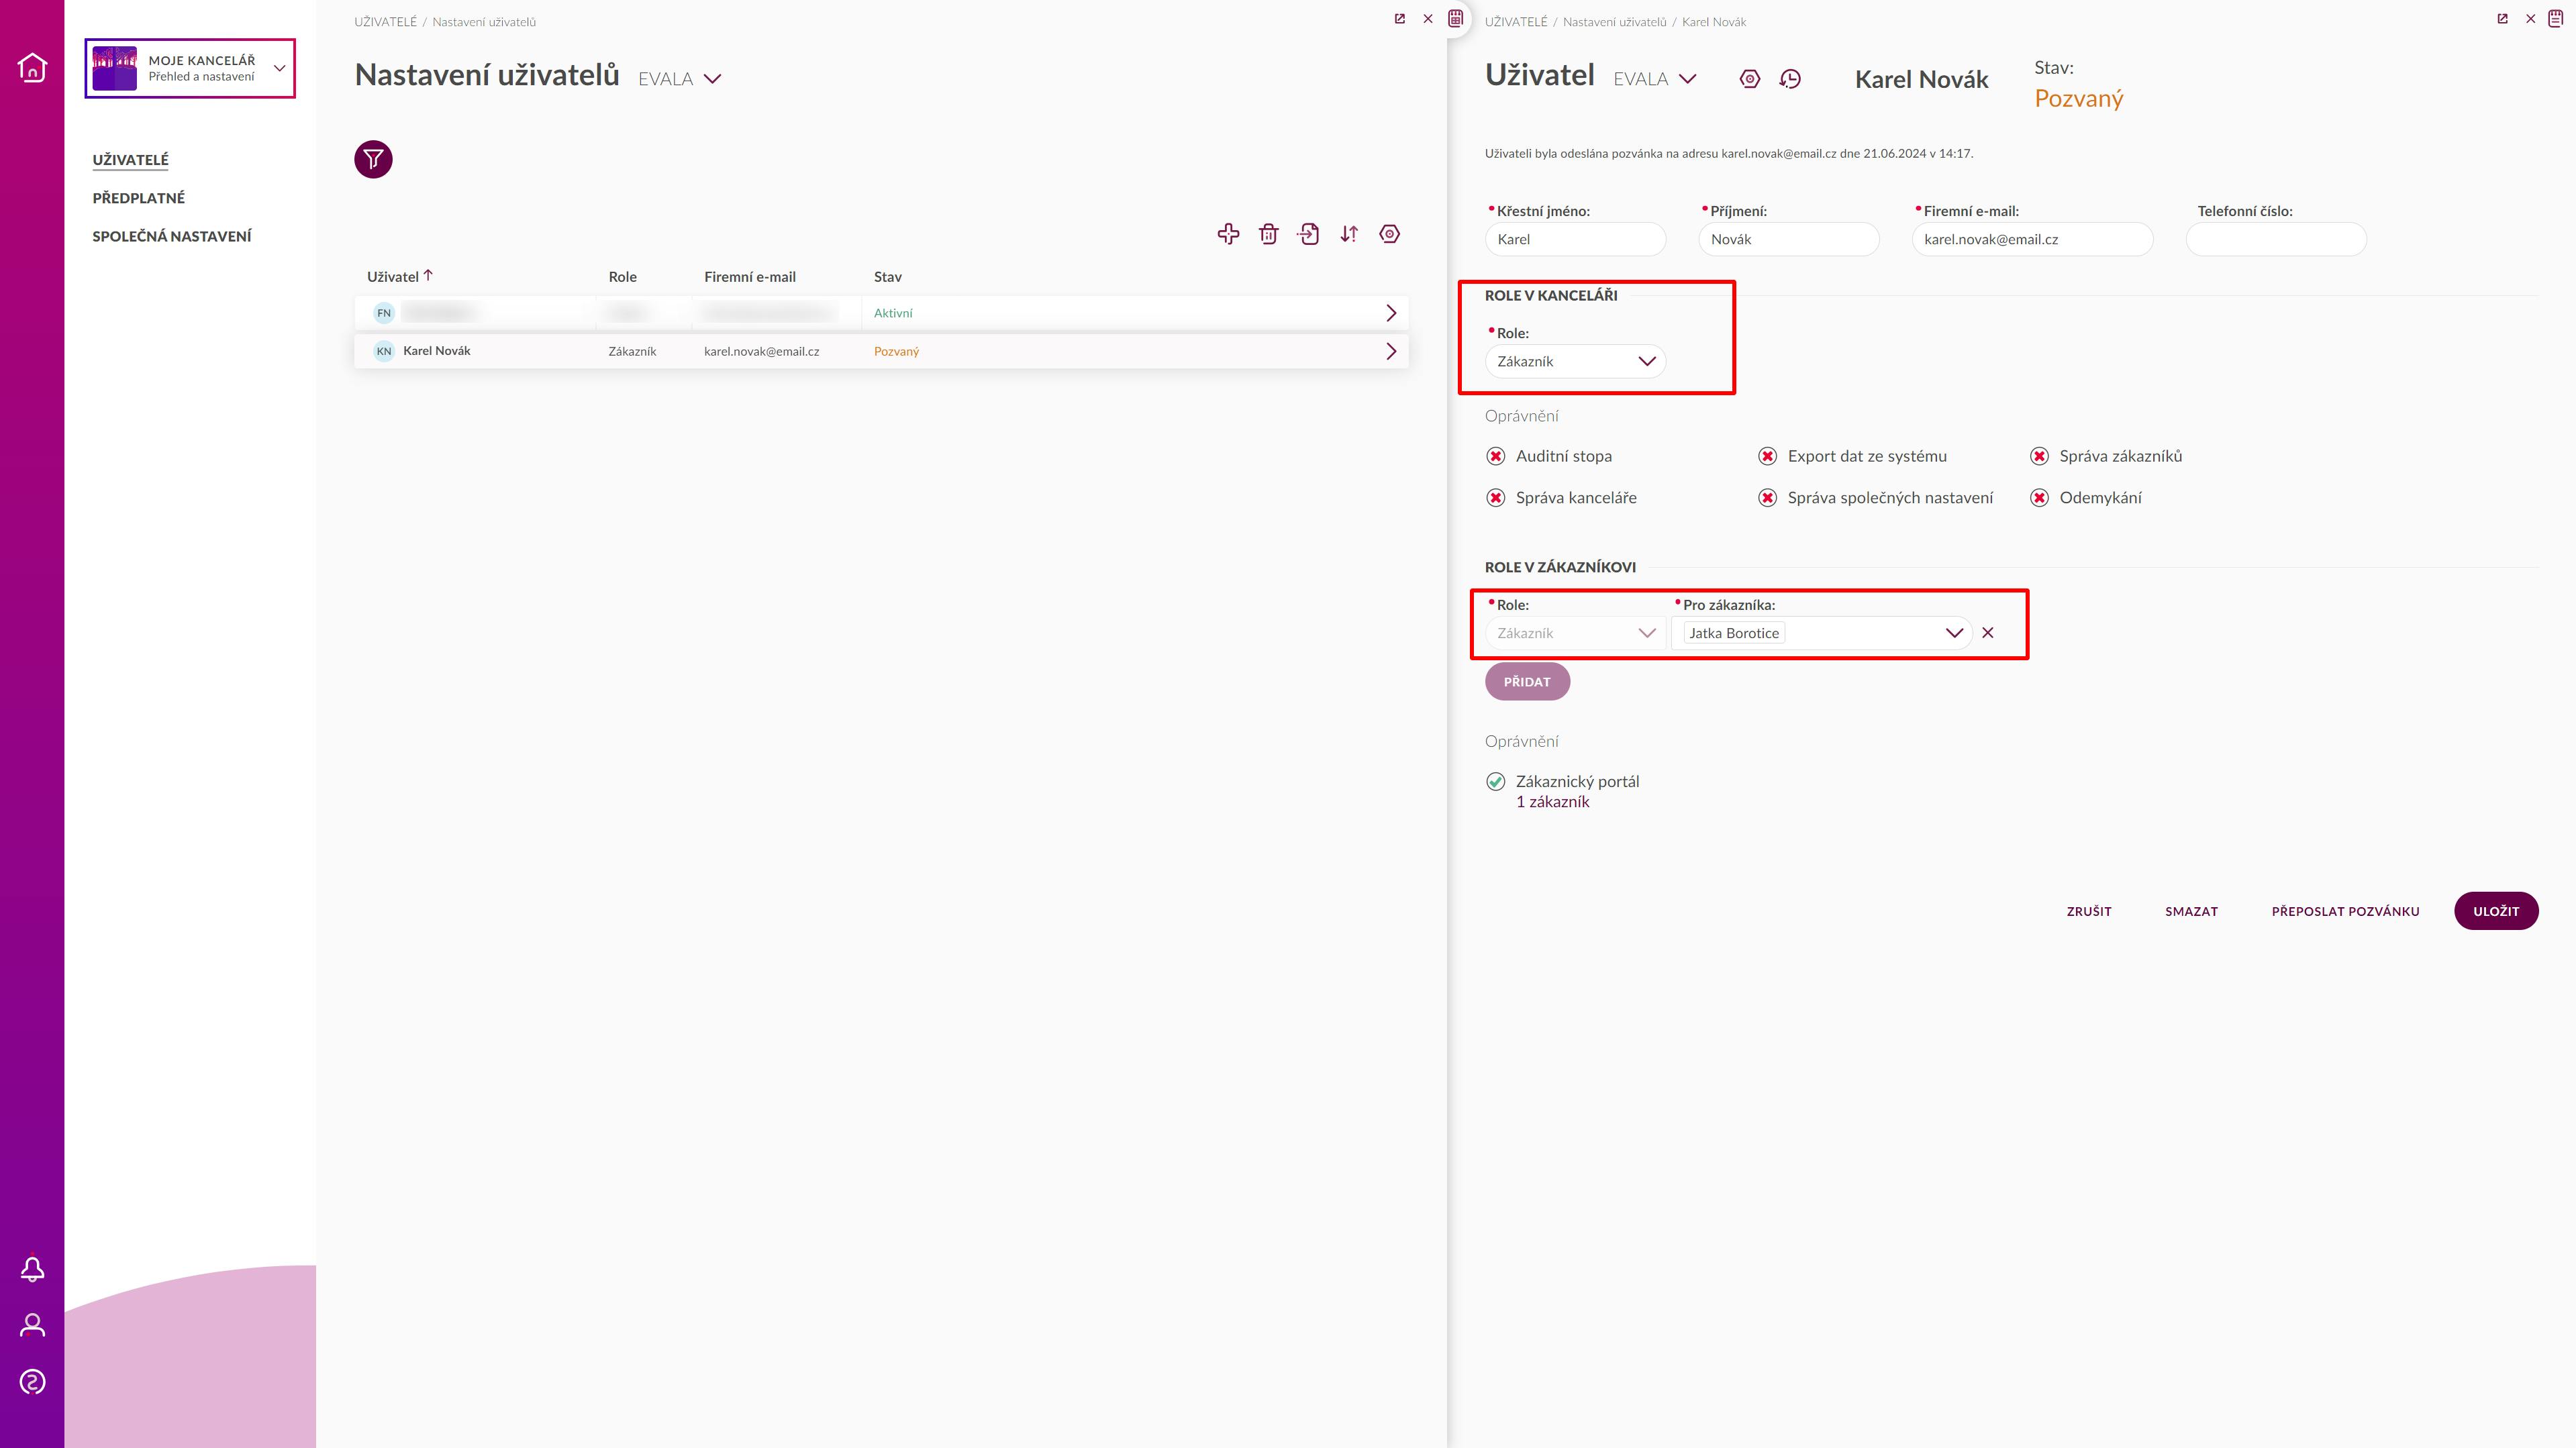Add a new user with plus icon
Screen dimensions: 2576x1448
click(1228, 234)
